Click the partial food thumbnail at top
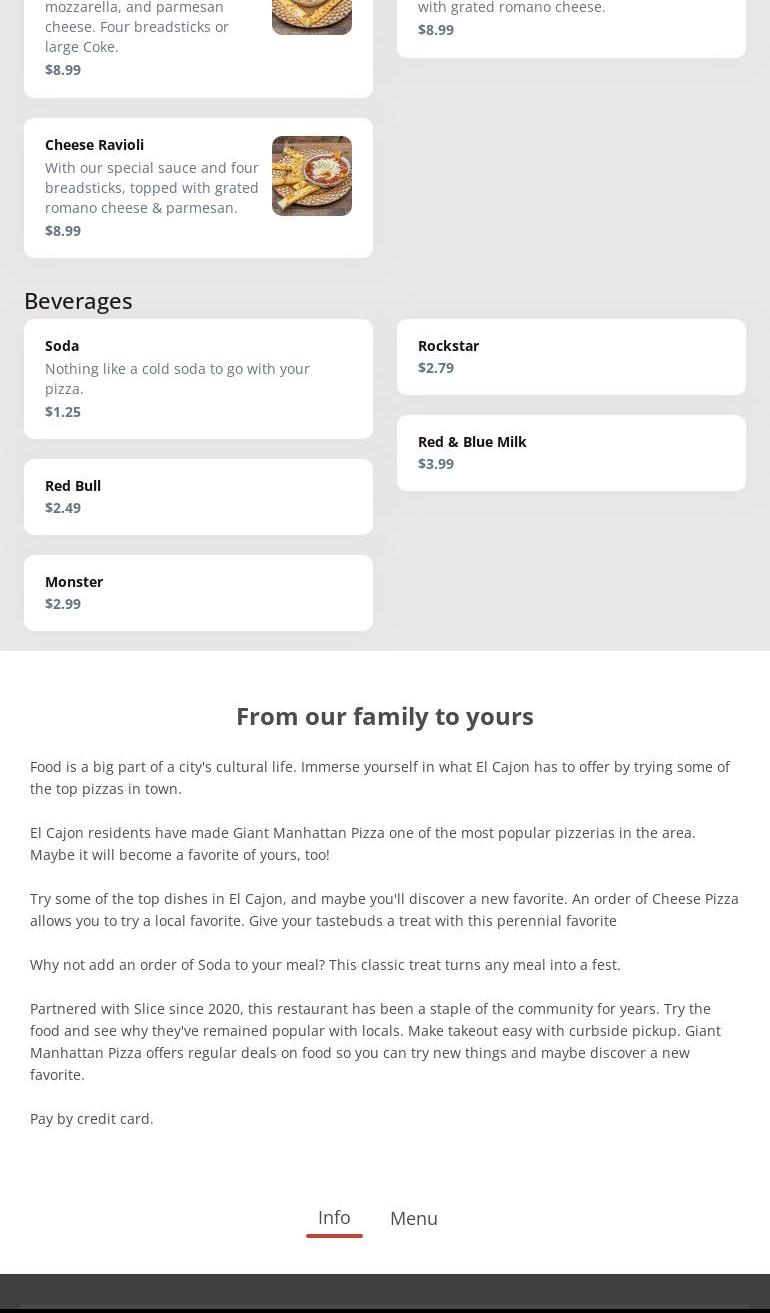Screen dimensions: 770x1313 [311, 15]
